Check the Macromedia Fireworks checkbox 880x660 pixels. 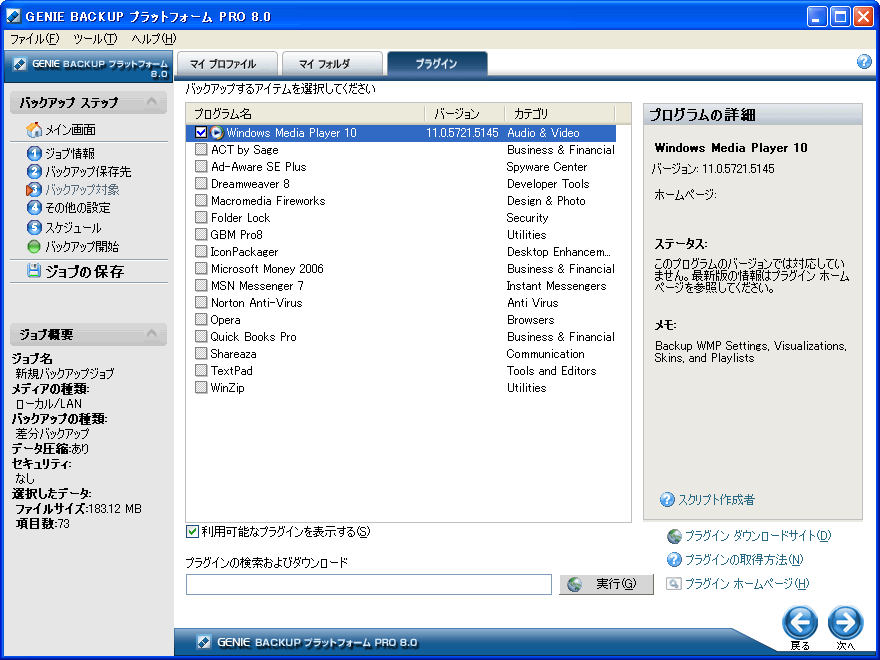pyautogui.click(x=201, y=200)
